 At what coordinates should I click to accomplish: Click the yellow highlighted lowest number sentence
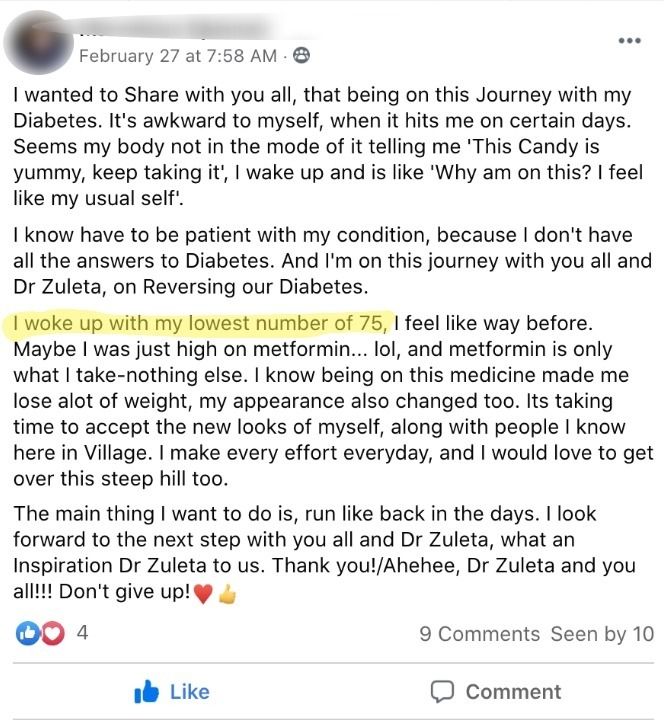click(201, 323)
